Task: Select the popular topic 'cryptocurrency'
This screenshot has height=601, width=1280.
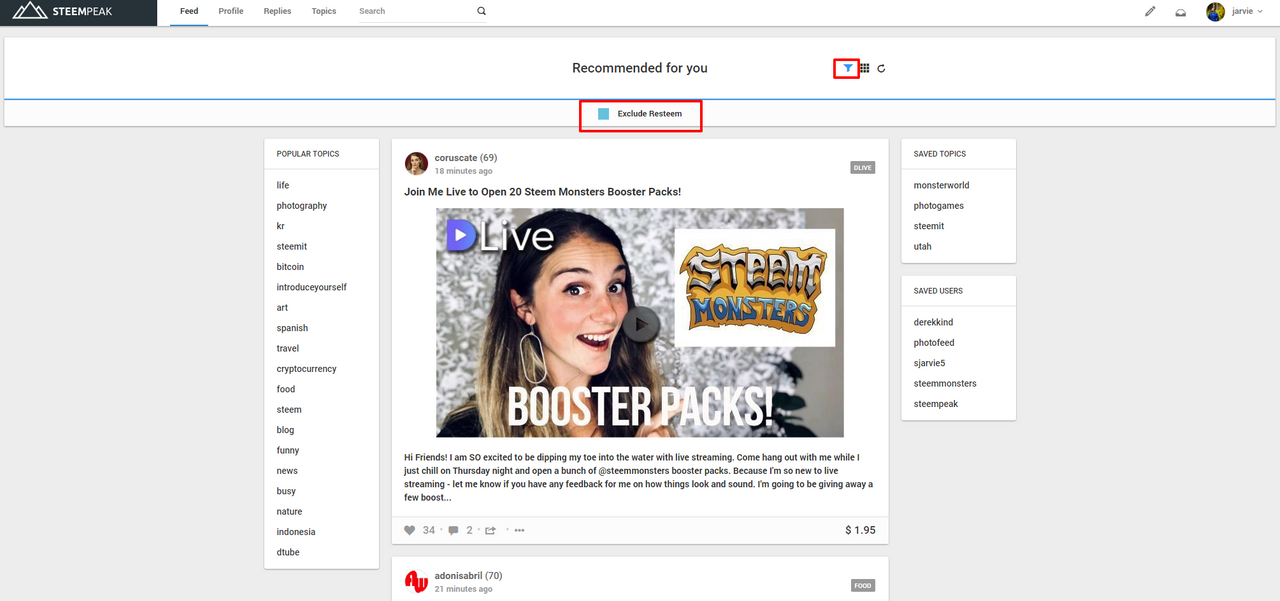Action: click(307, 369)
